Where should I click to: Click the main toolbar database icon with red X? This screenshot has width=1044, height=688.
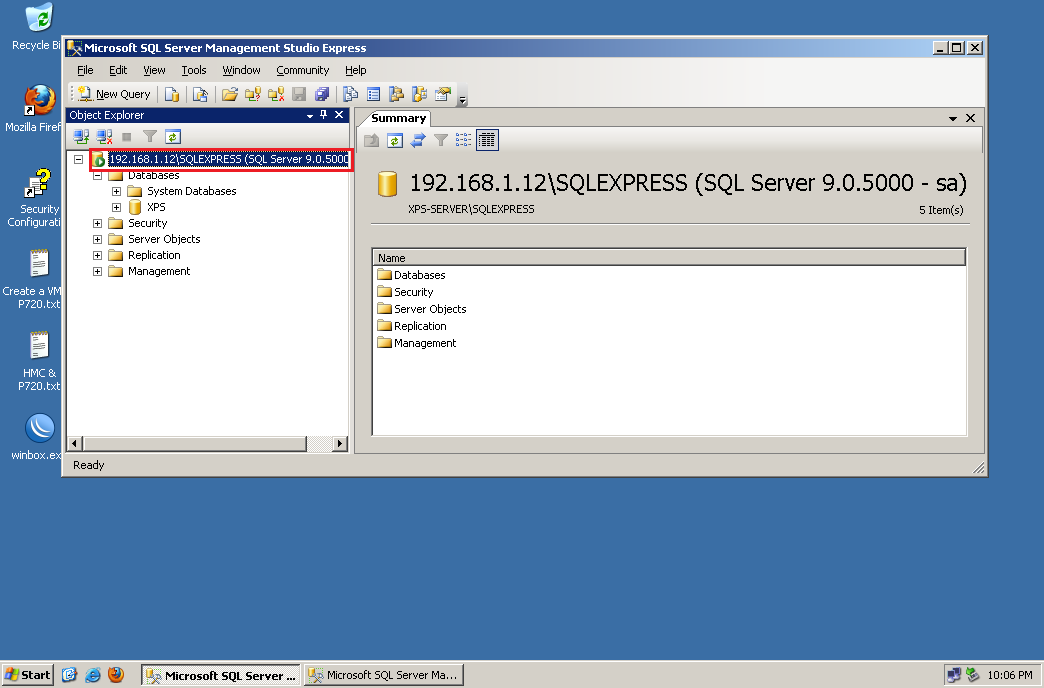coord(276,95)
